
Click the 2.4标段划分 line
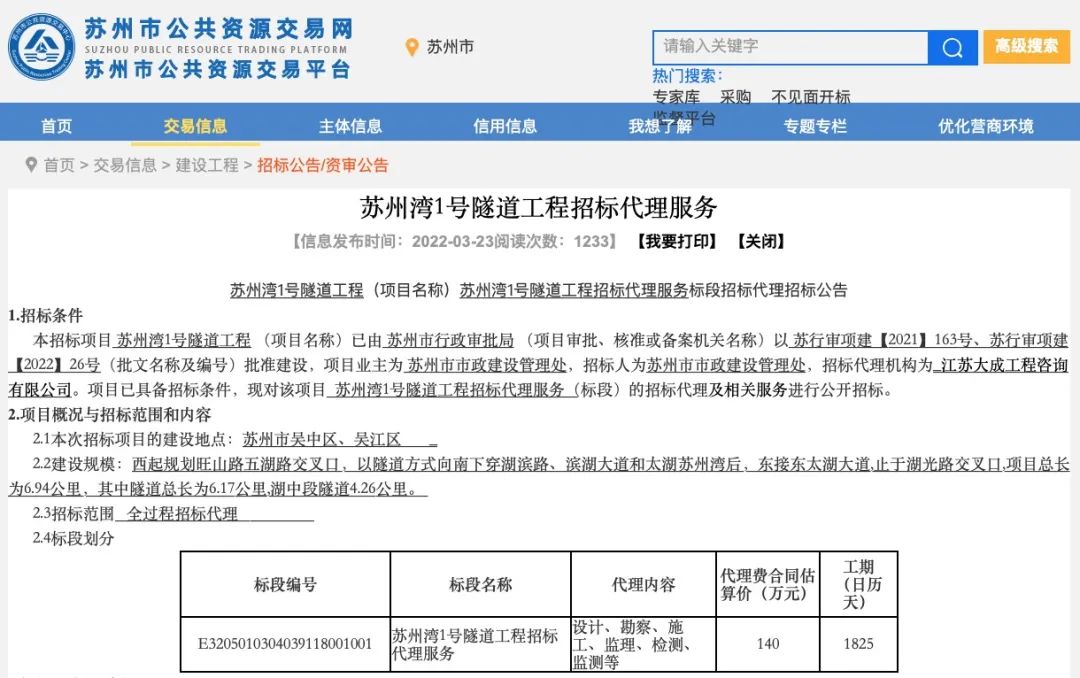pos(73,539)
